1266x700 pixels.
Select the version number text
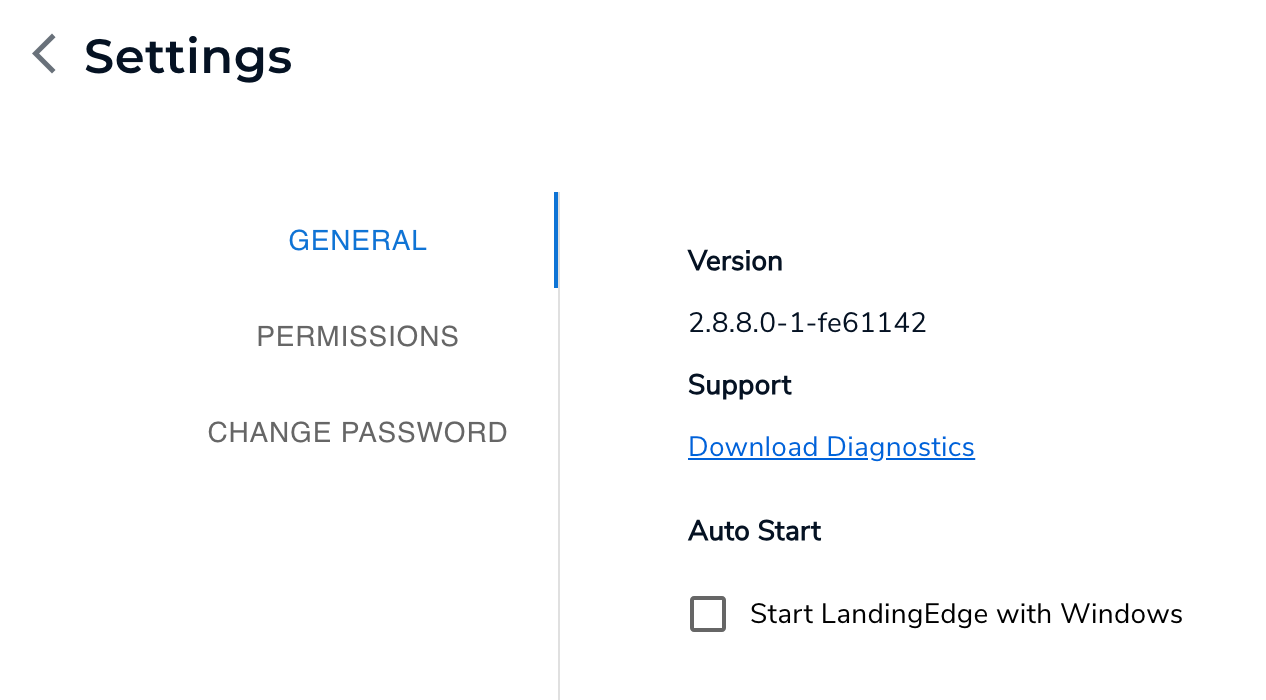point(807,322)
